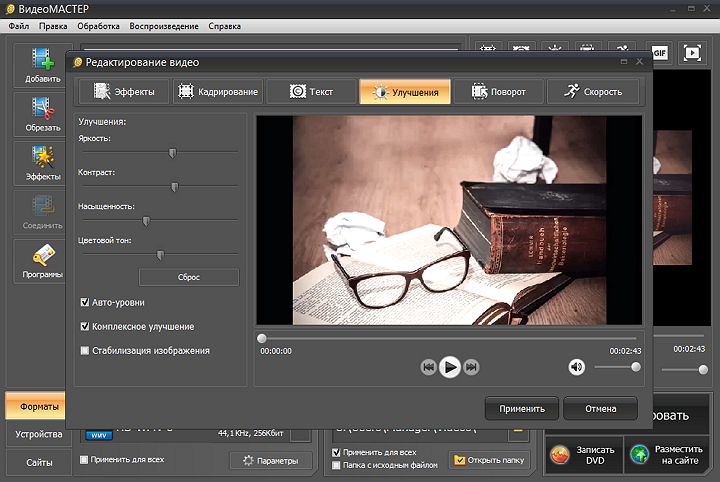Screen dimensions: 720x482
Task: Open the Скорость tab
Action: coord(592,91)
